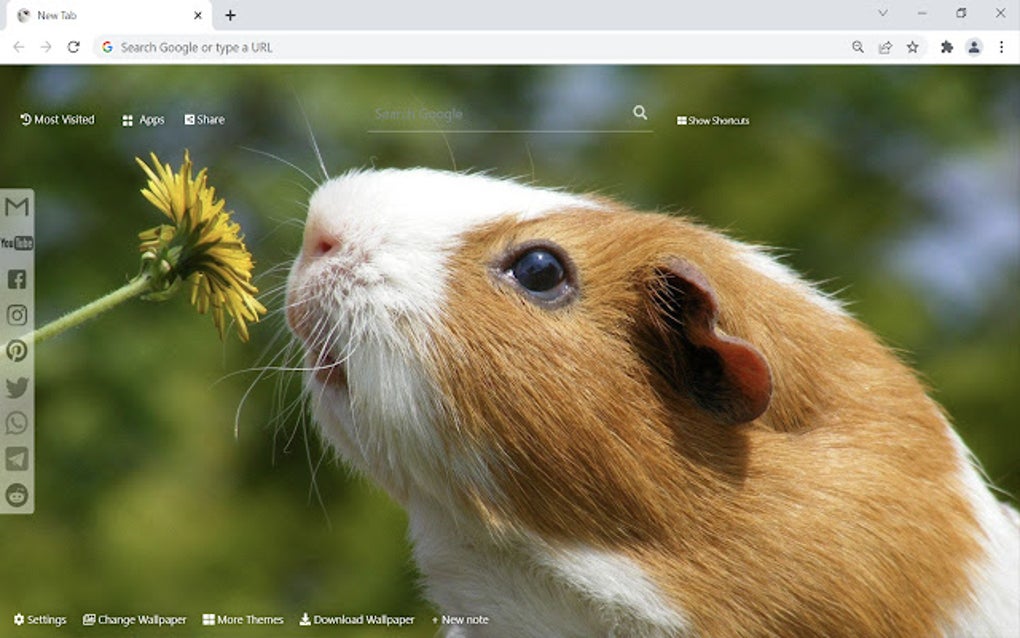Toggle Show Shortcuts visibility
Viewport: 1020px width, 638px height.
coord(712,120)
